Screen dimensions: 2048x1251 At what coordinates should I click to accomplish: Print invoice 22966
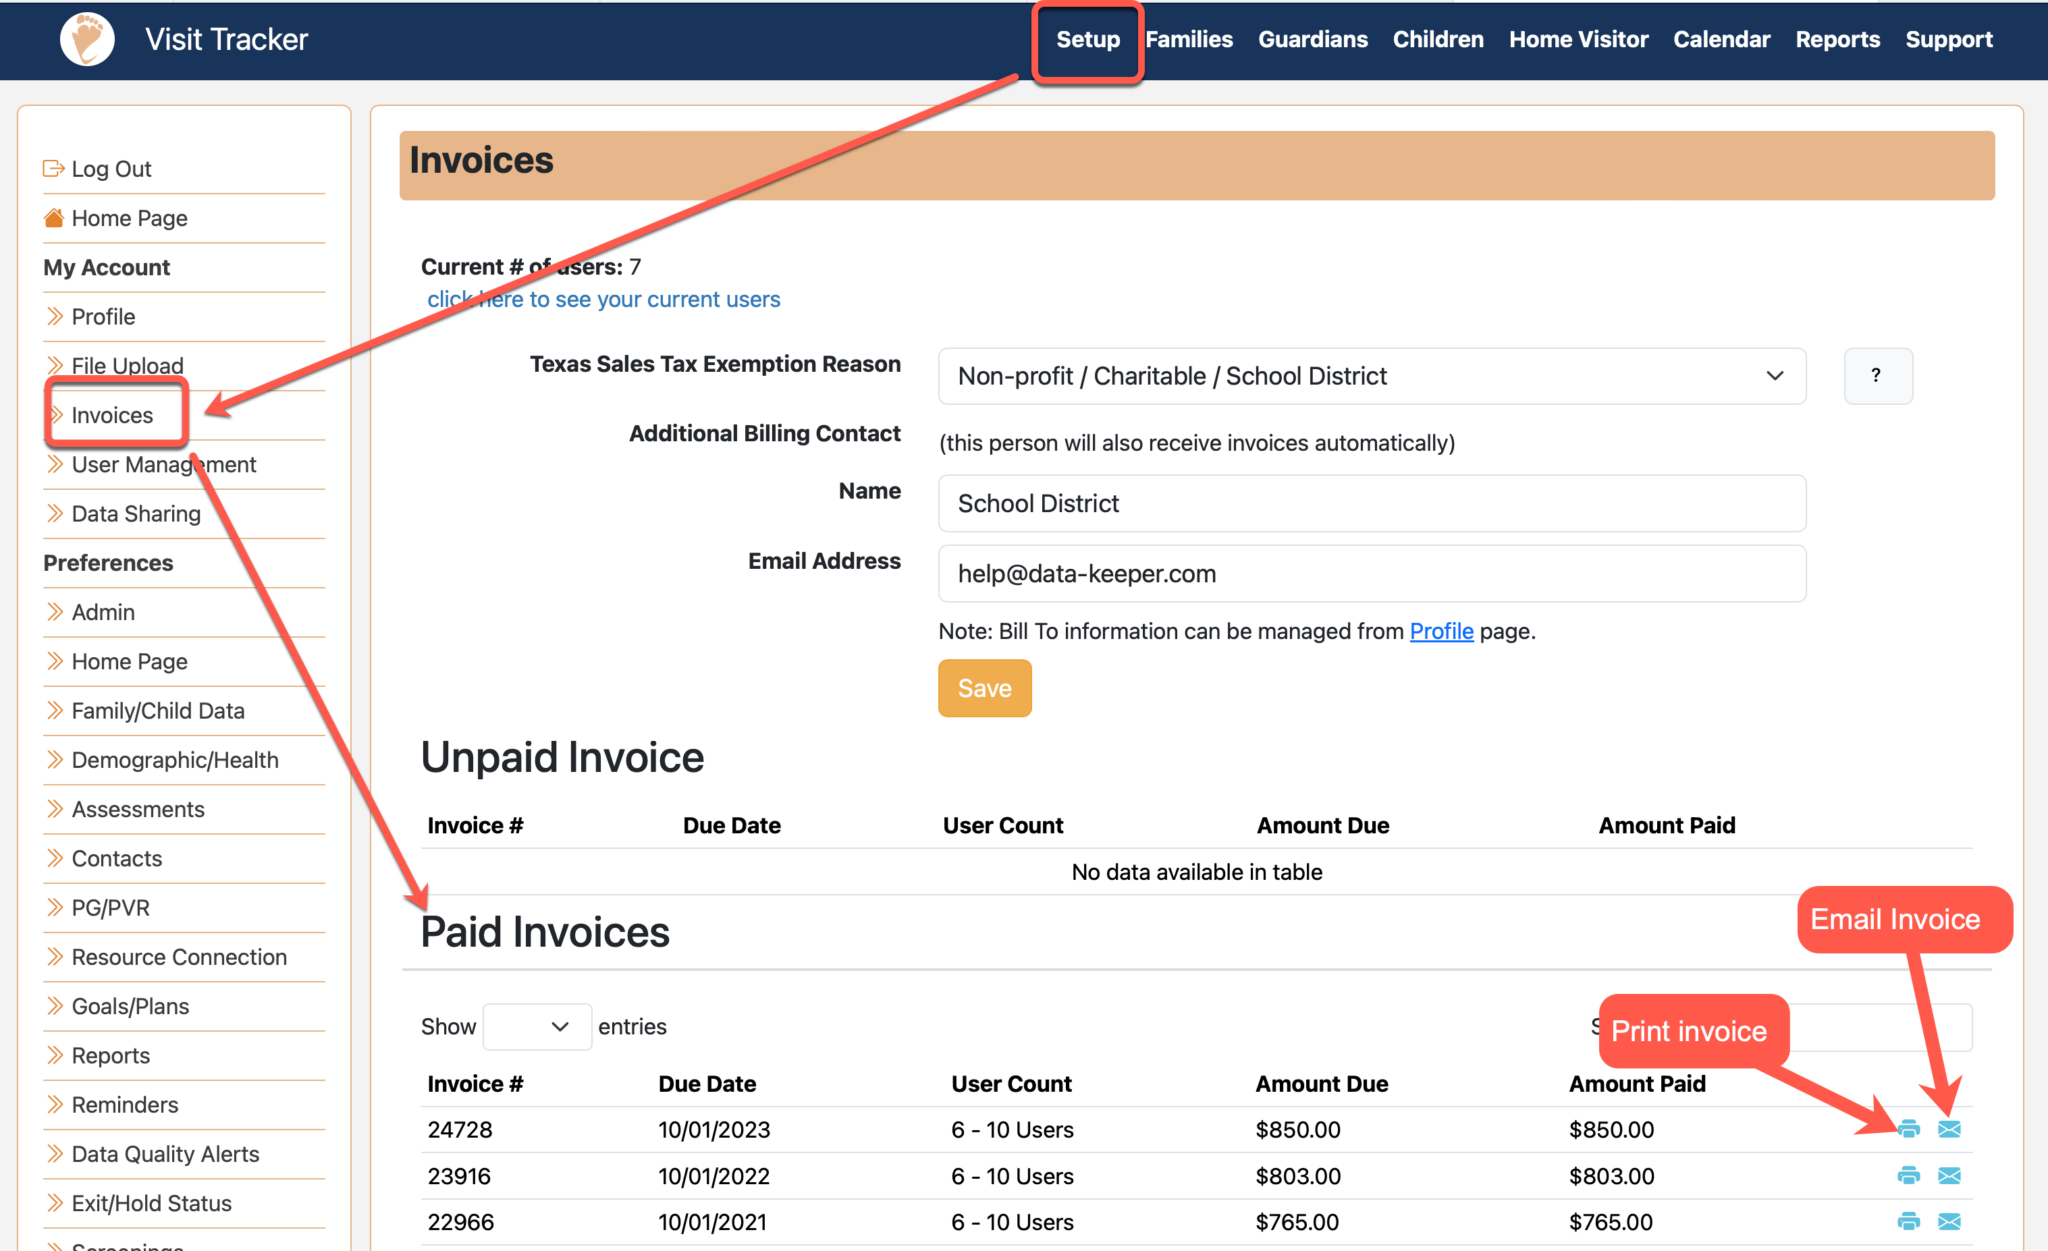[x=1908, y=1221]
